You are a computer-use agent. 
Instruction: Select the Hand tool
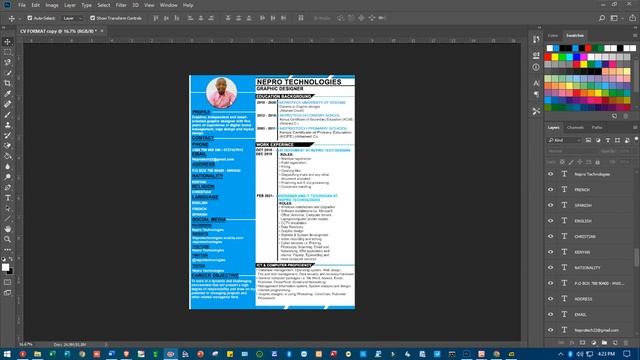coord(7,229)
